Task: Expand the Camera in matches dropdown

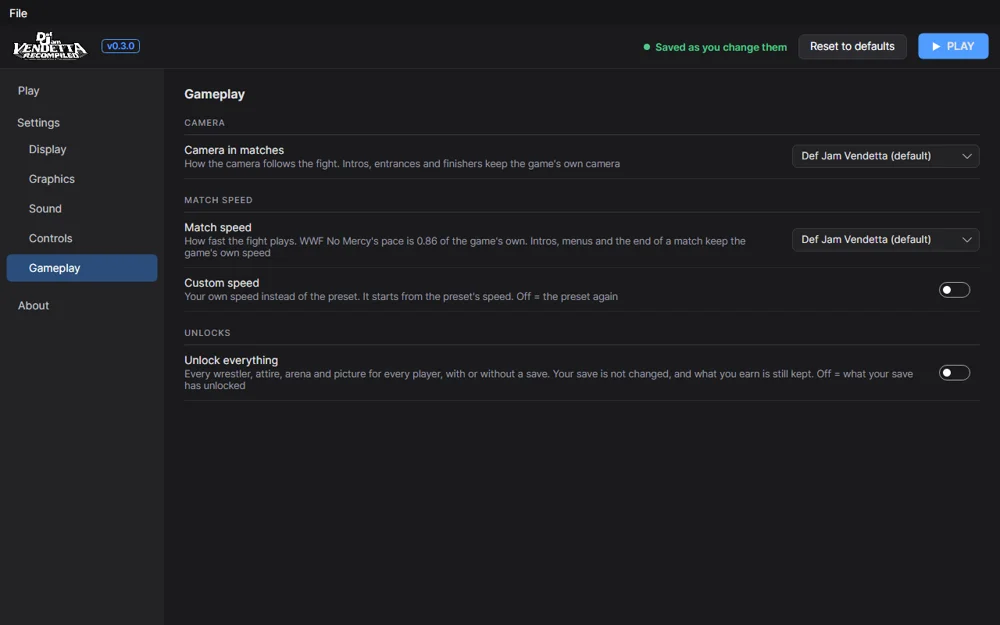Action: (885, 156)
